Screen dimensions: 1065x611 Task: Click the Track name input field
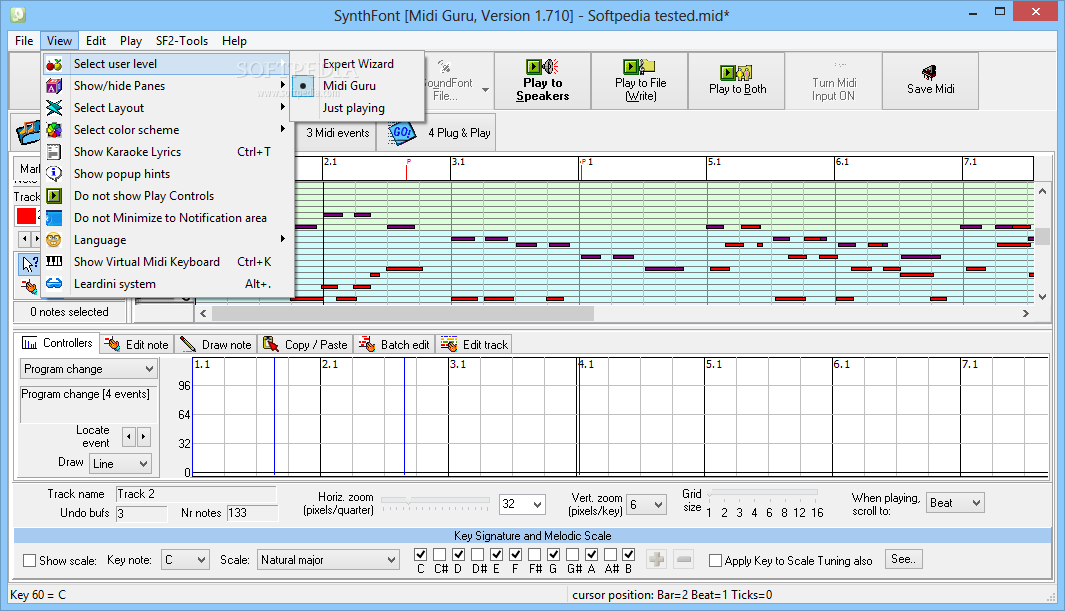196,494
